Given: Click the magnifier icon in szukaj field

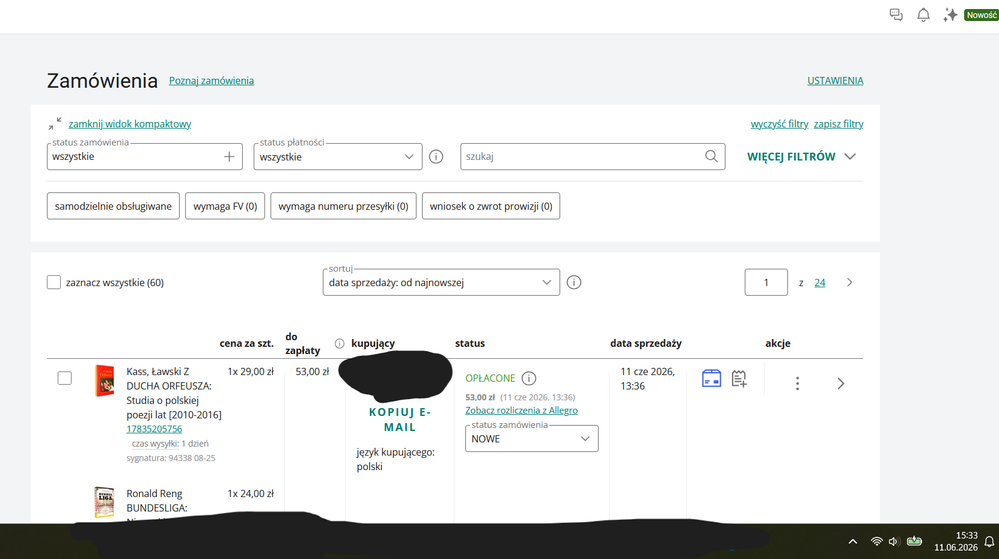Looking at the screenshot, I should [711, 156].
